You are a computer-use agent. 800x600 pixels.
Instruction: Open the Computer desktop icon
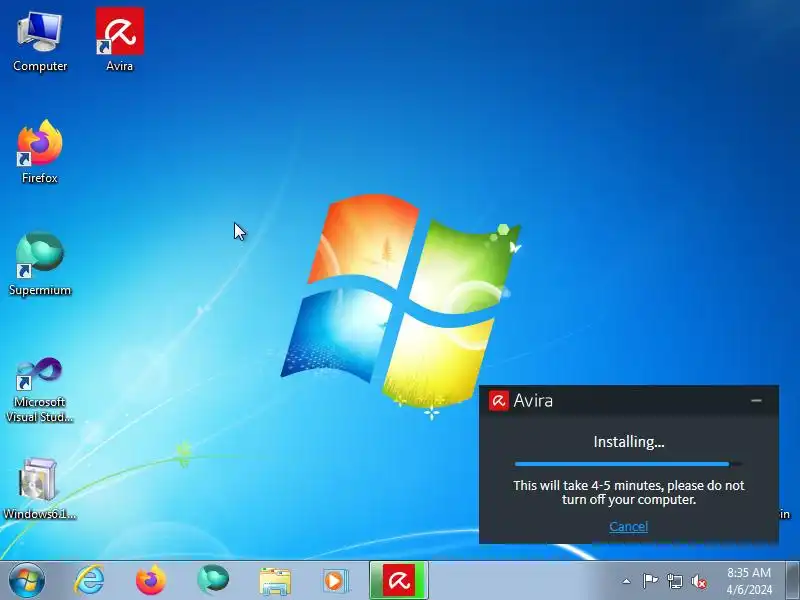(x=40, y=42)
